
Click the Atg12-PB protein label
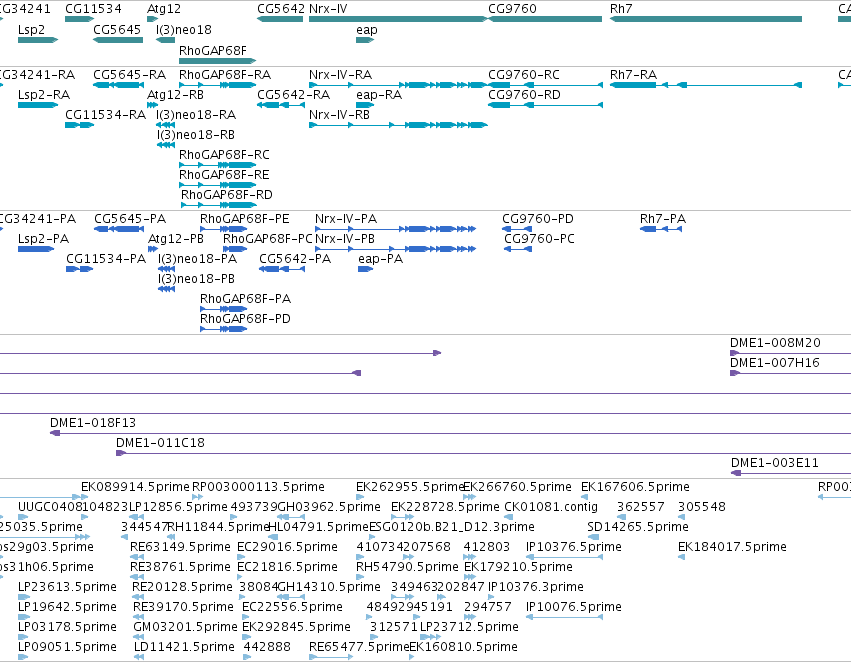pyautogui.click(x=176, y=239)
